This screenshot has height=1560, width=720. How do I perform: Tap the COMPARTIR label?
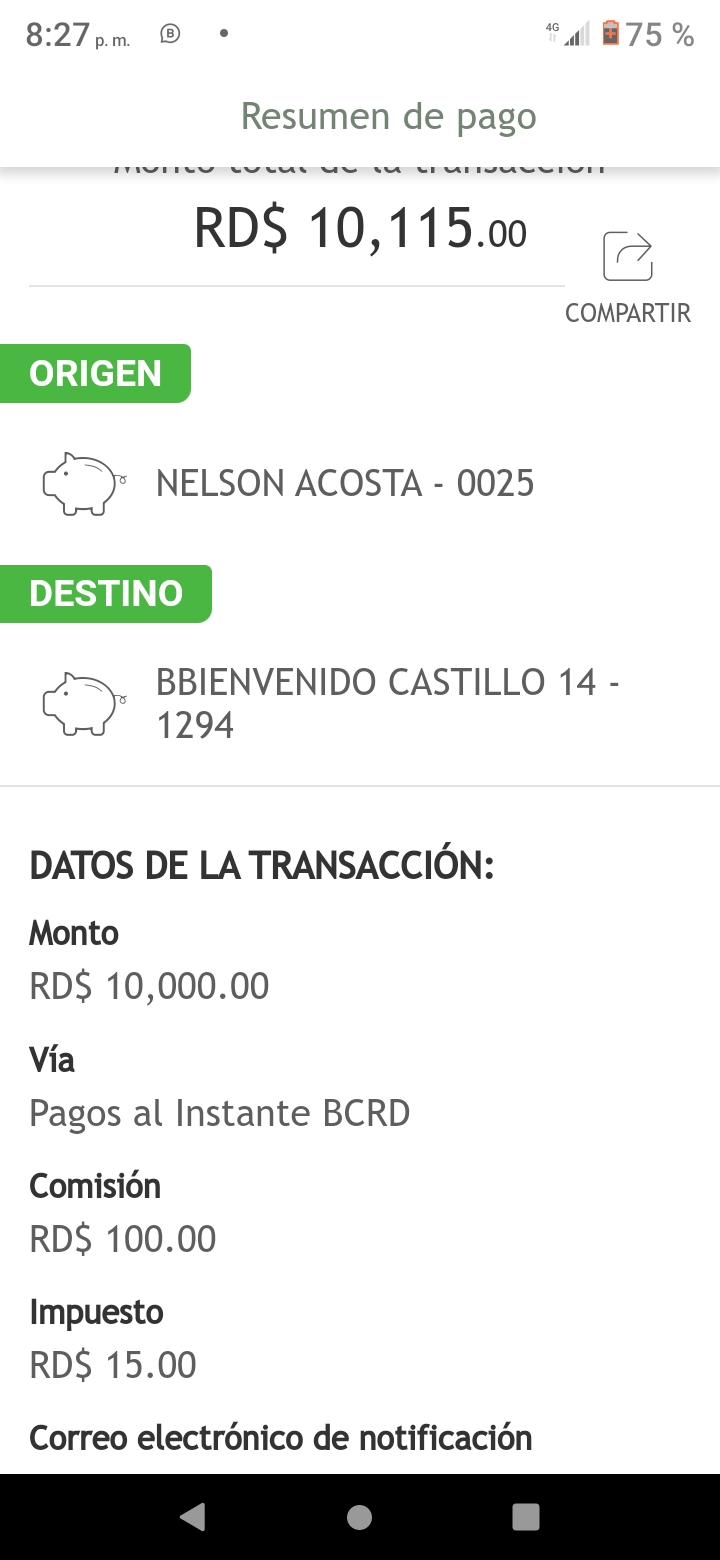[x=628, y=313]
